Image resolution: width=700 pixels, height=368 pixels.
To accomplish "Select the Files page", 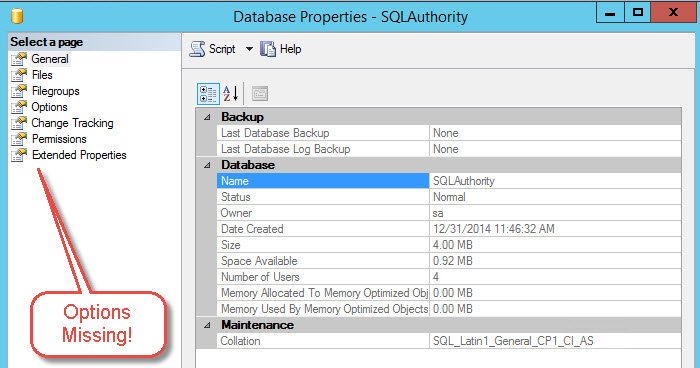I will pyautogui.click(x=42, y=75).
